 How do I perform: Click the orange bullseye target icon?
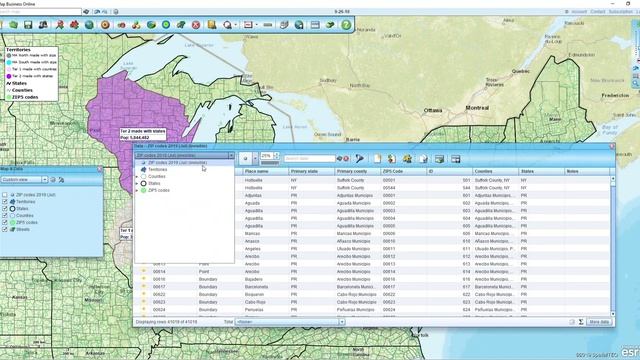105,25
